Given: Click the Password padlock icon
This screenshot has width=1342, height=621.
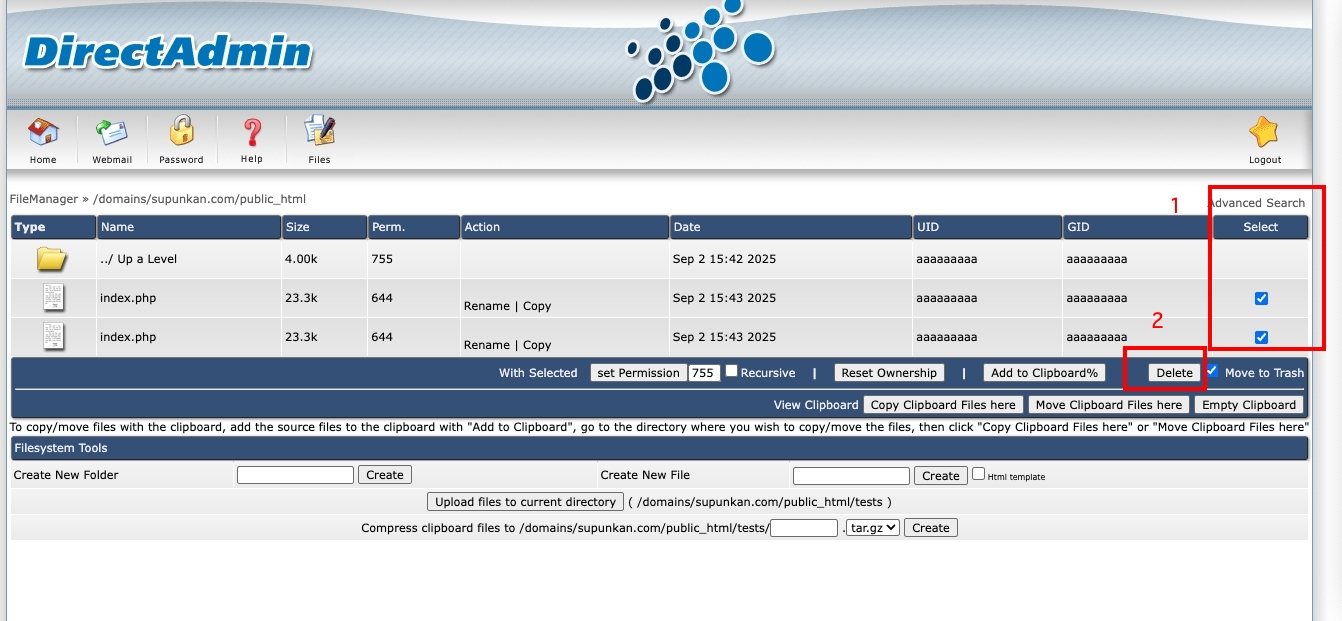Looking at the screenshot, I should [181, 131].
